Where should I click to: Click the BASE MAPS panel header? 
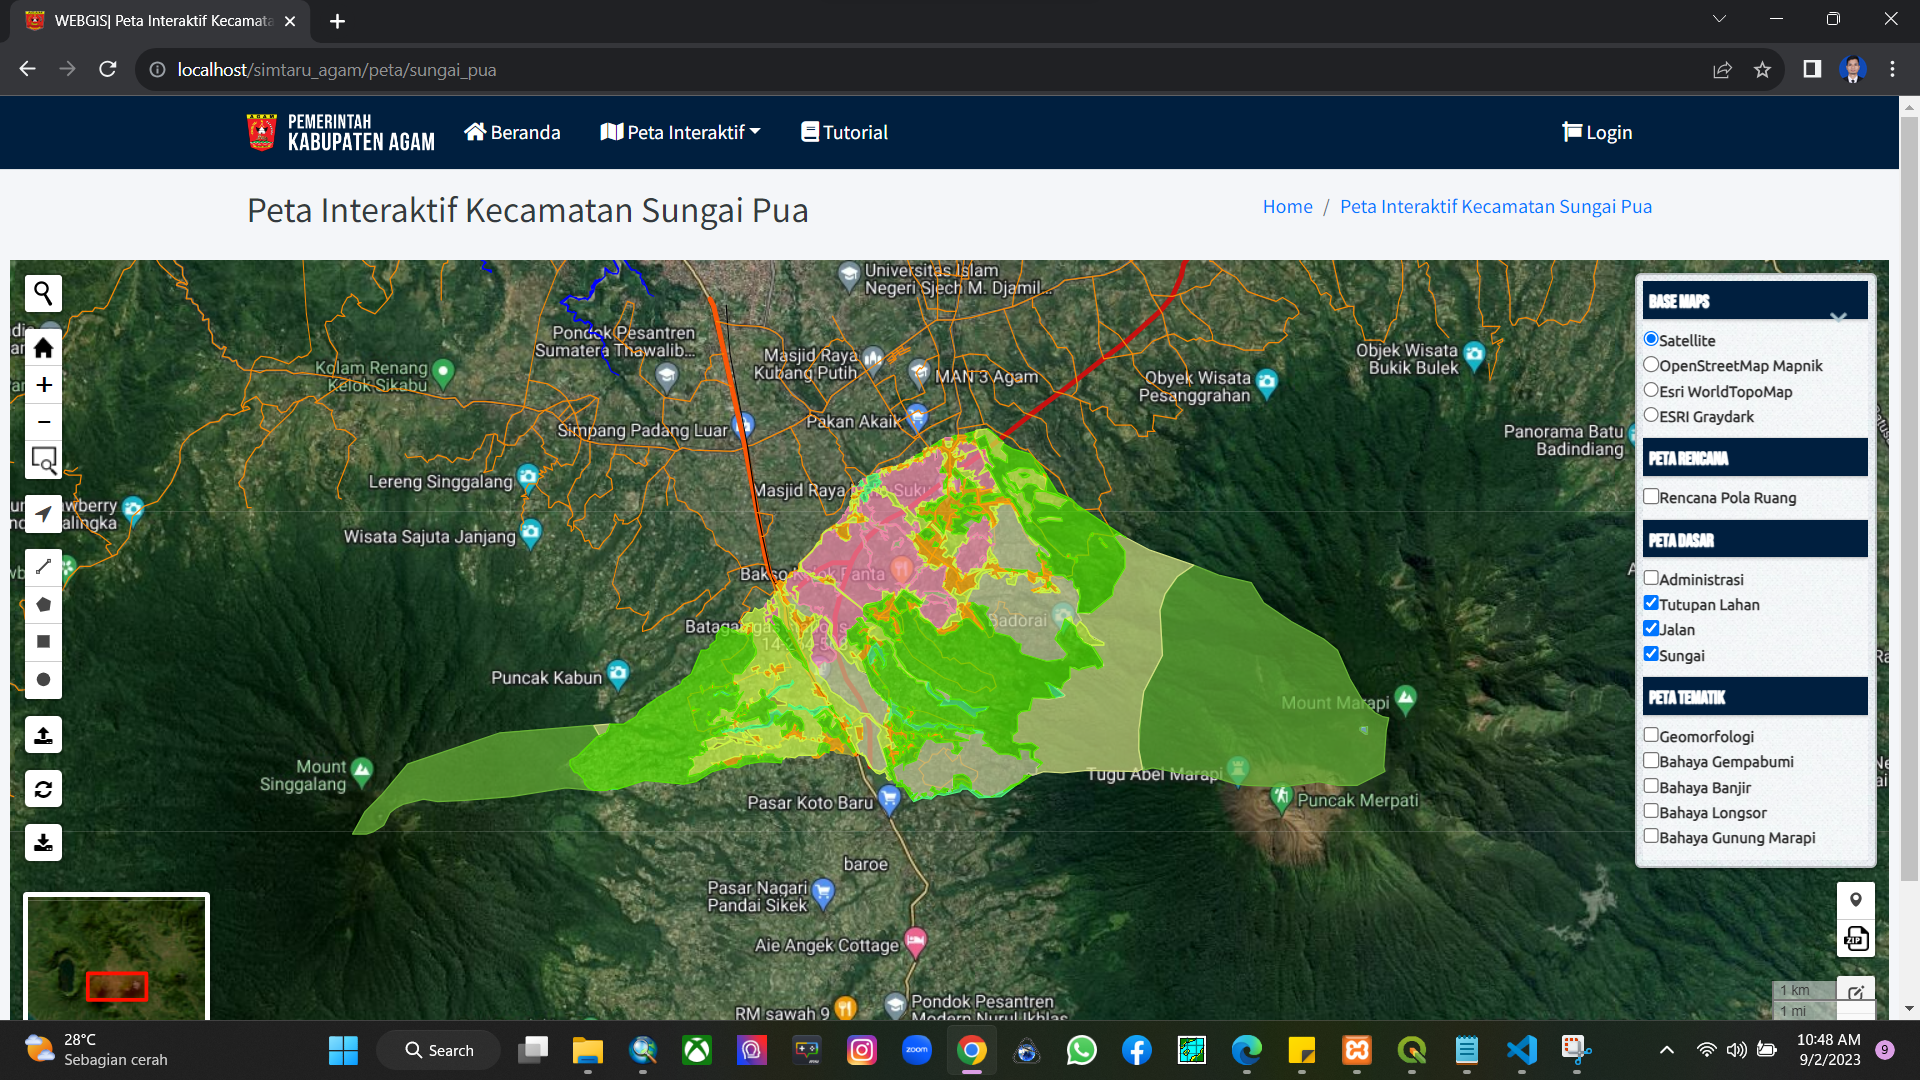[x=1755, y=300]
